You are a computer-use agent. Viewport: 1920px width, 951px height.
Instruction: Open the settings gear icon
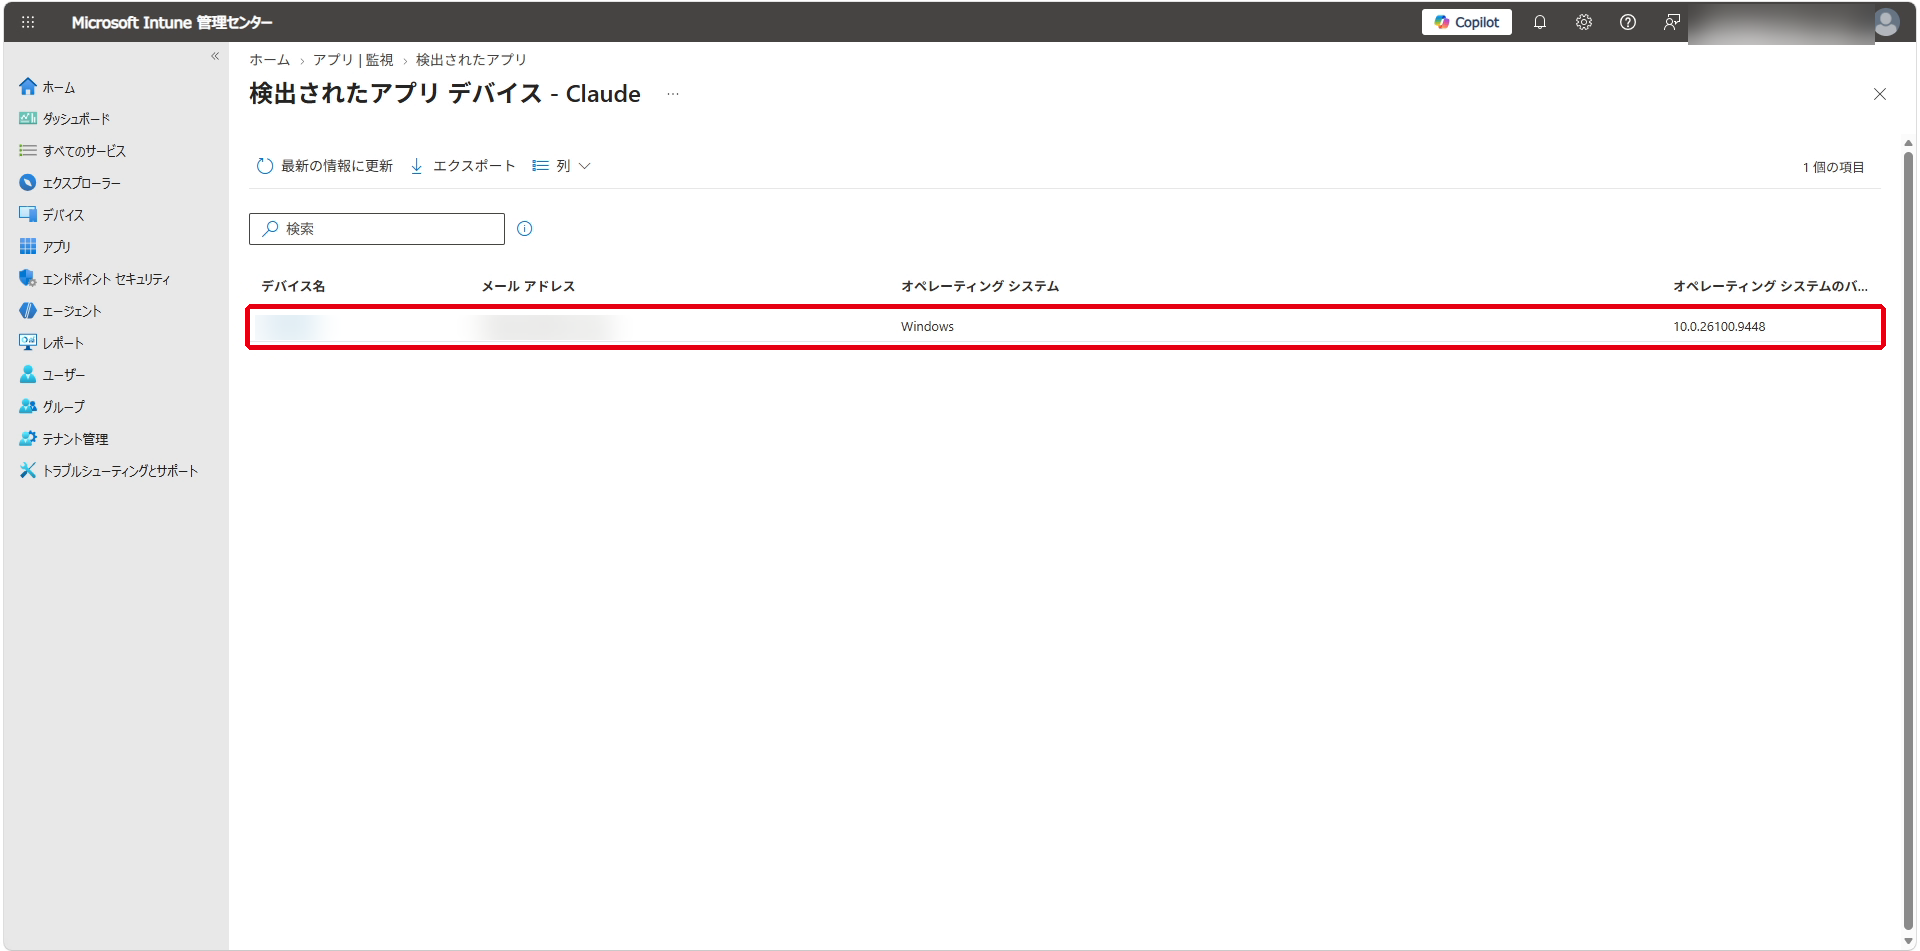pyautogui.click(x=1584, y=22)
